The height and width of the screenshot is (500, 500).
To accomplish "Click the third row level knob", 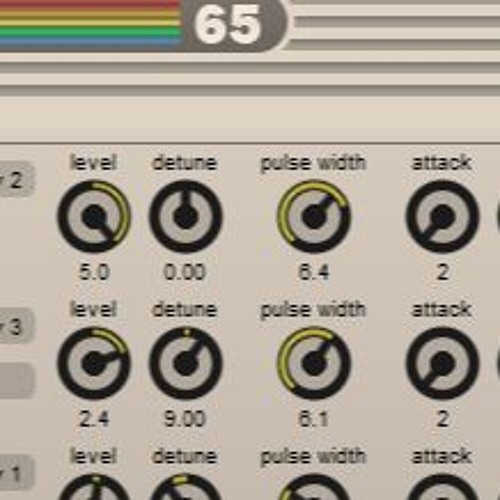I will coord(94,488).
